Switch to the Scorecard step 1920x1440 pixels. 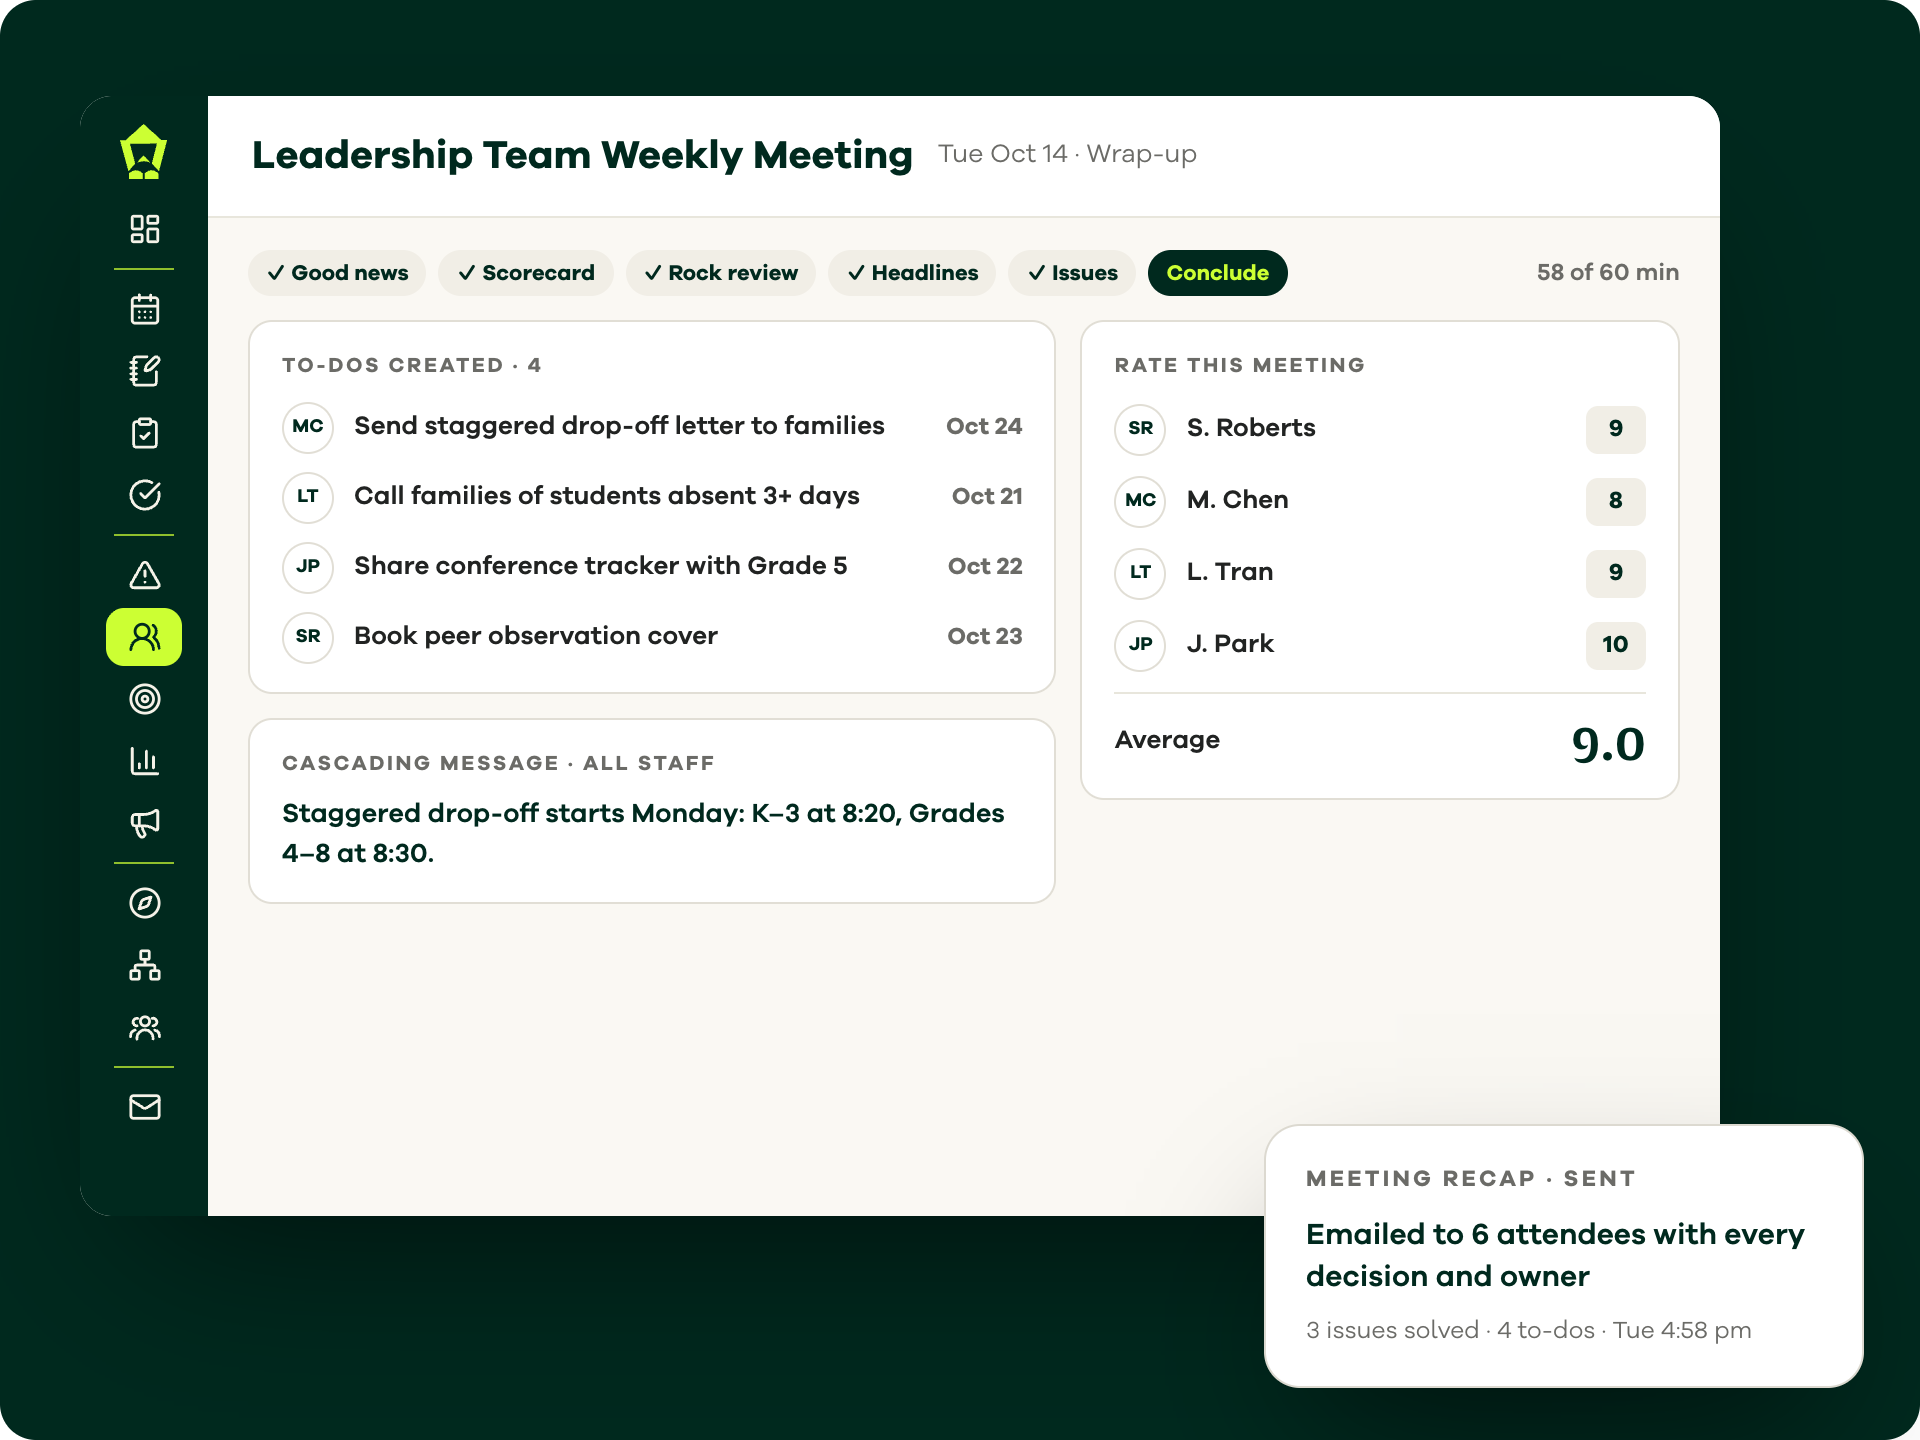point(526,273)
